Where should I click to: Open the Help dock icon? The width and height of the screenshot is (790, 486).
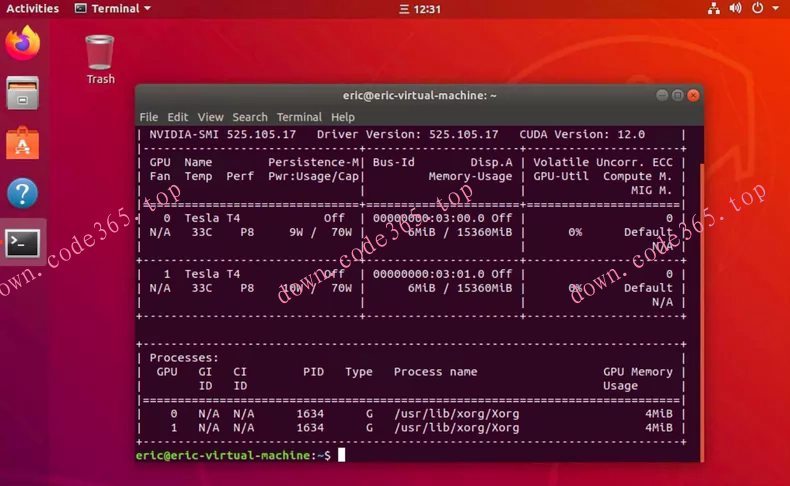click(23, 193)
